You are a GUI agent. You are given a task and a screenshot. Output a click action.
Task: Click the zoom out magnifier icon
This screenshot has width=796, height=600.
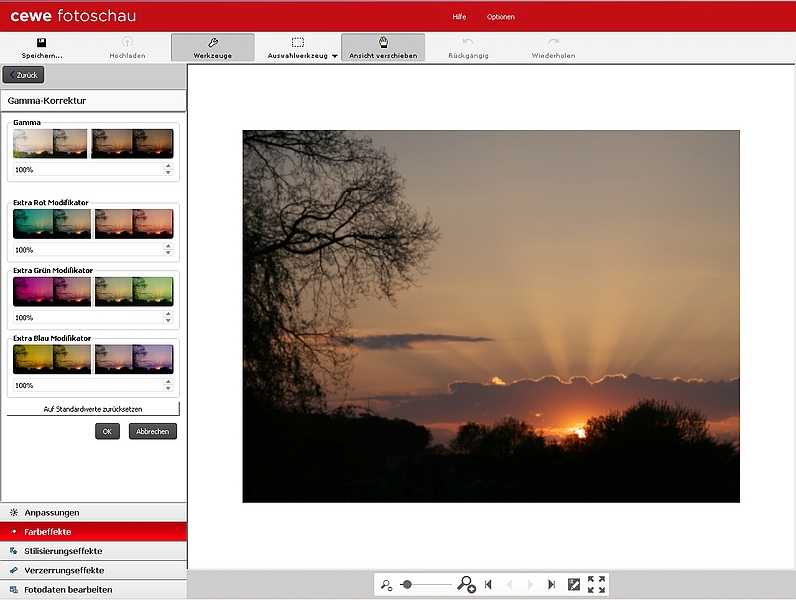coord(387,584)
